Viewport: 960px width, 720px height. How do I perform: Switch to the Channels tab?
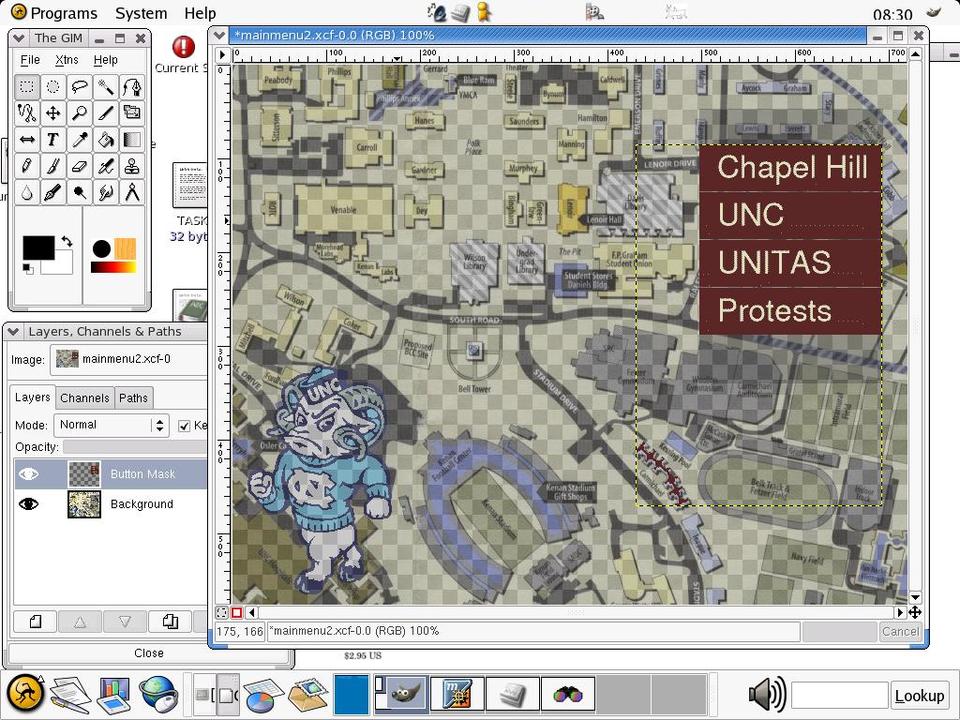pyautogui.click(x=85, y=398)
